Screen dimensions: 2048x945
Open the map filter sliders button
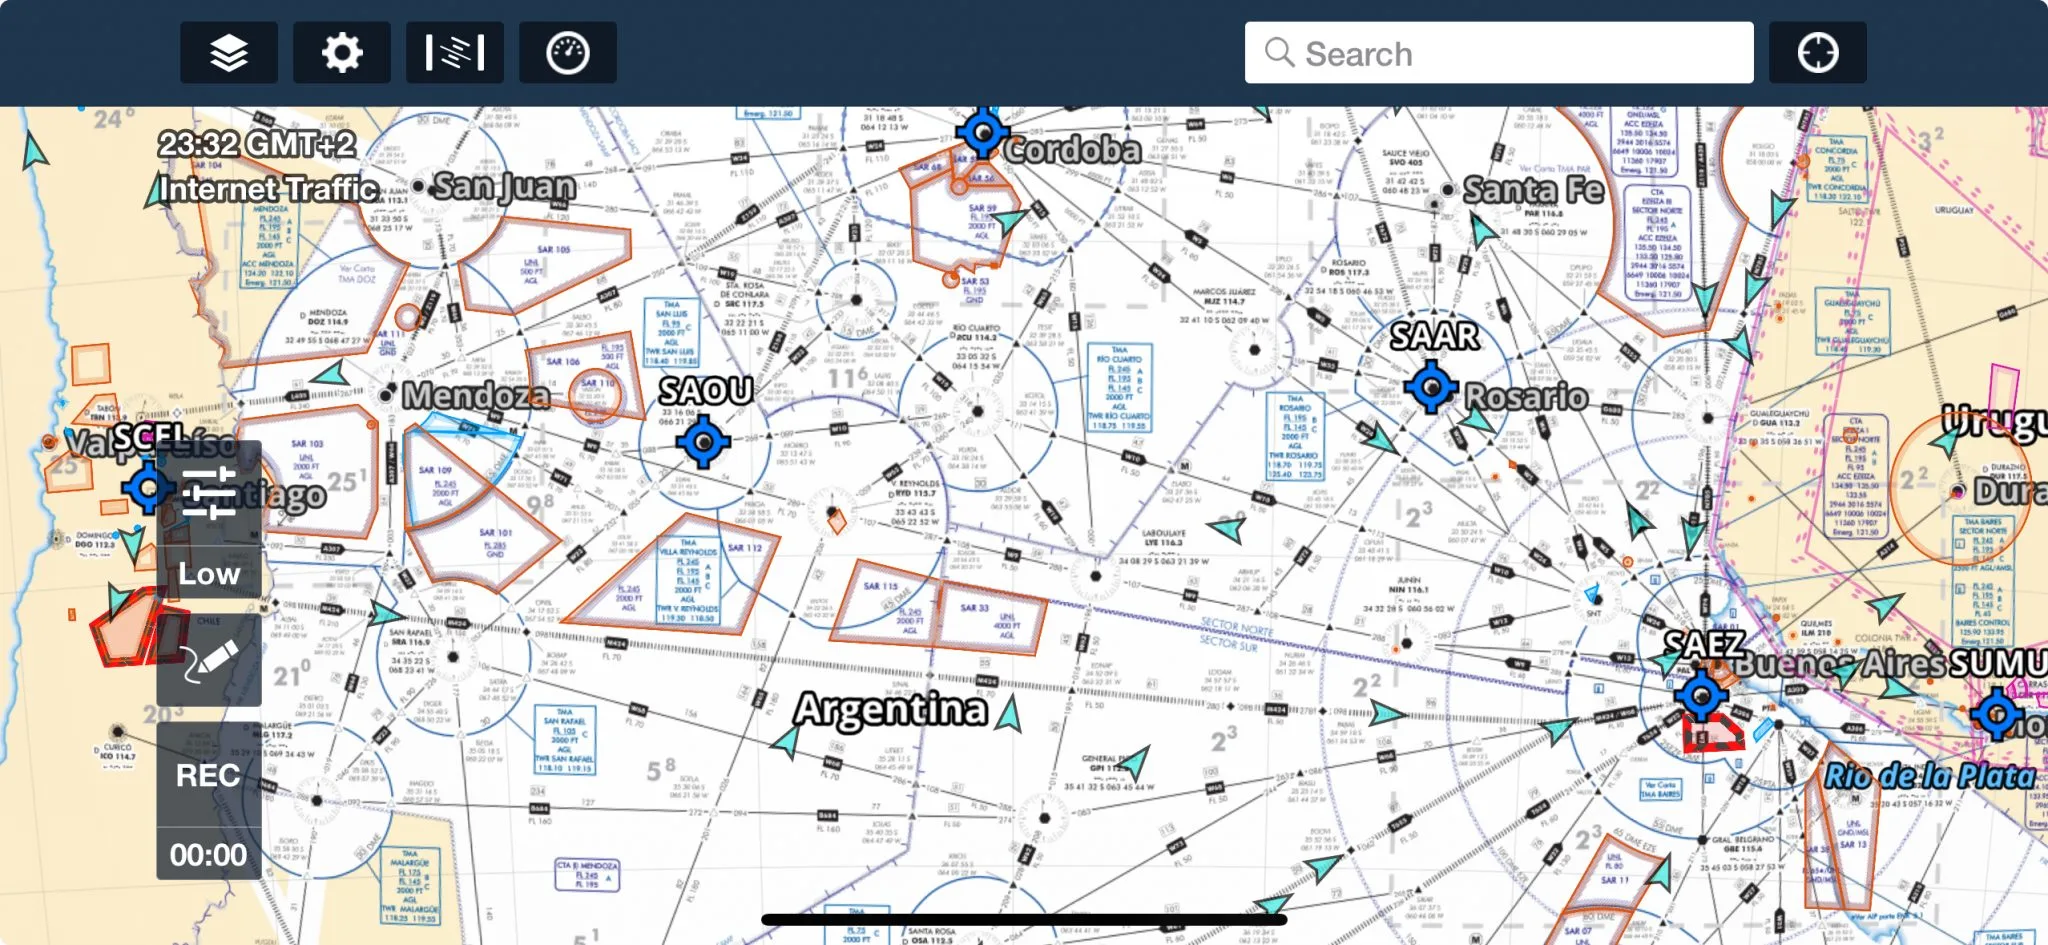(209, 492)
